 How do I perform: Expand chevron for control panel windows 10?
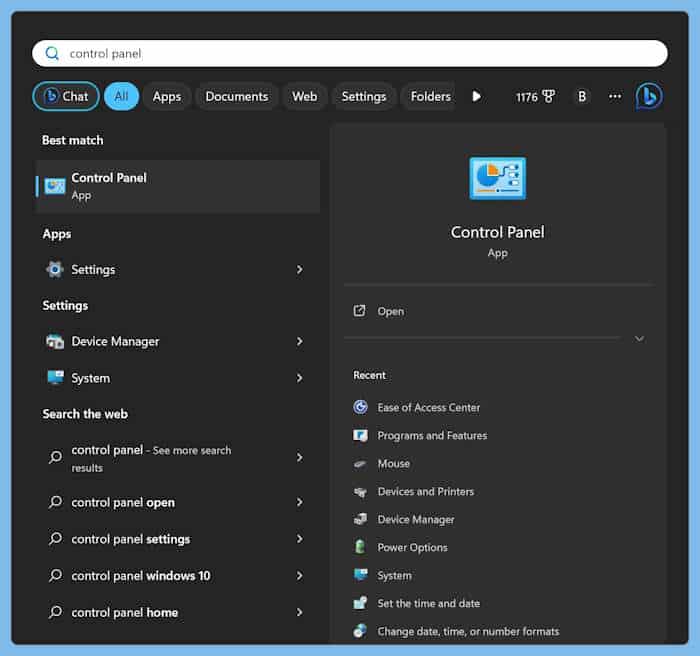[300, 576]
